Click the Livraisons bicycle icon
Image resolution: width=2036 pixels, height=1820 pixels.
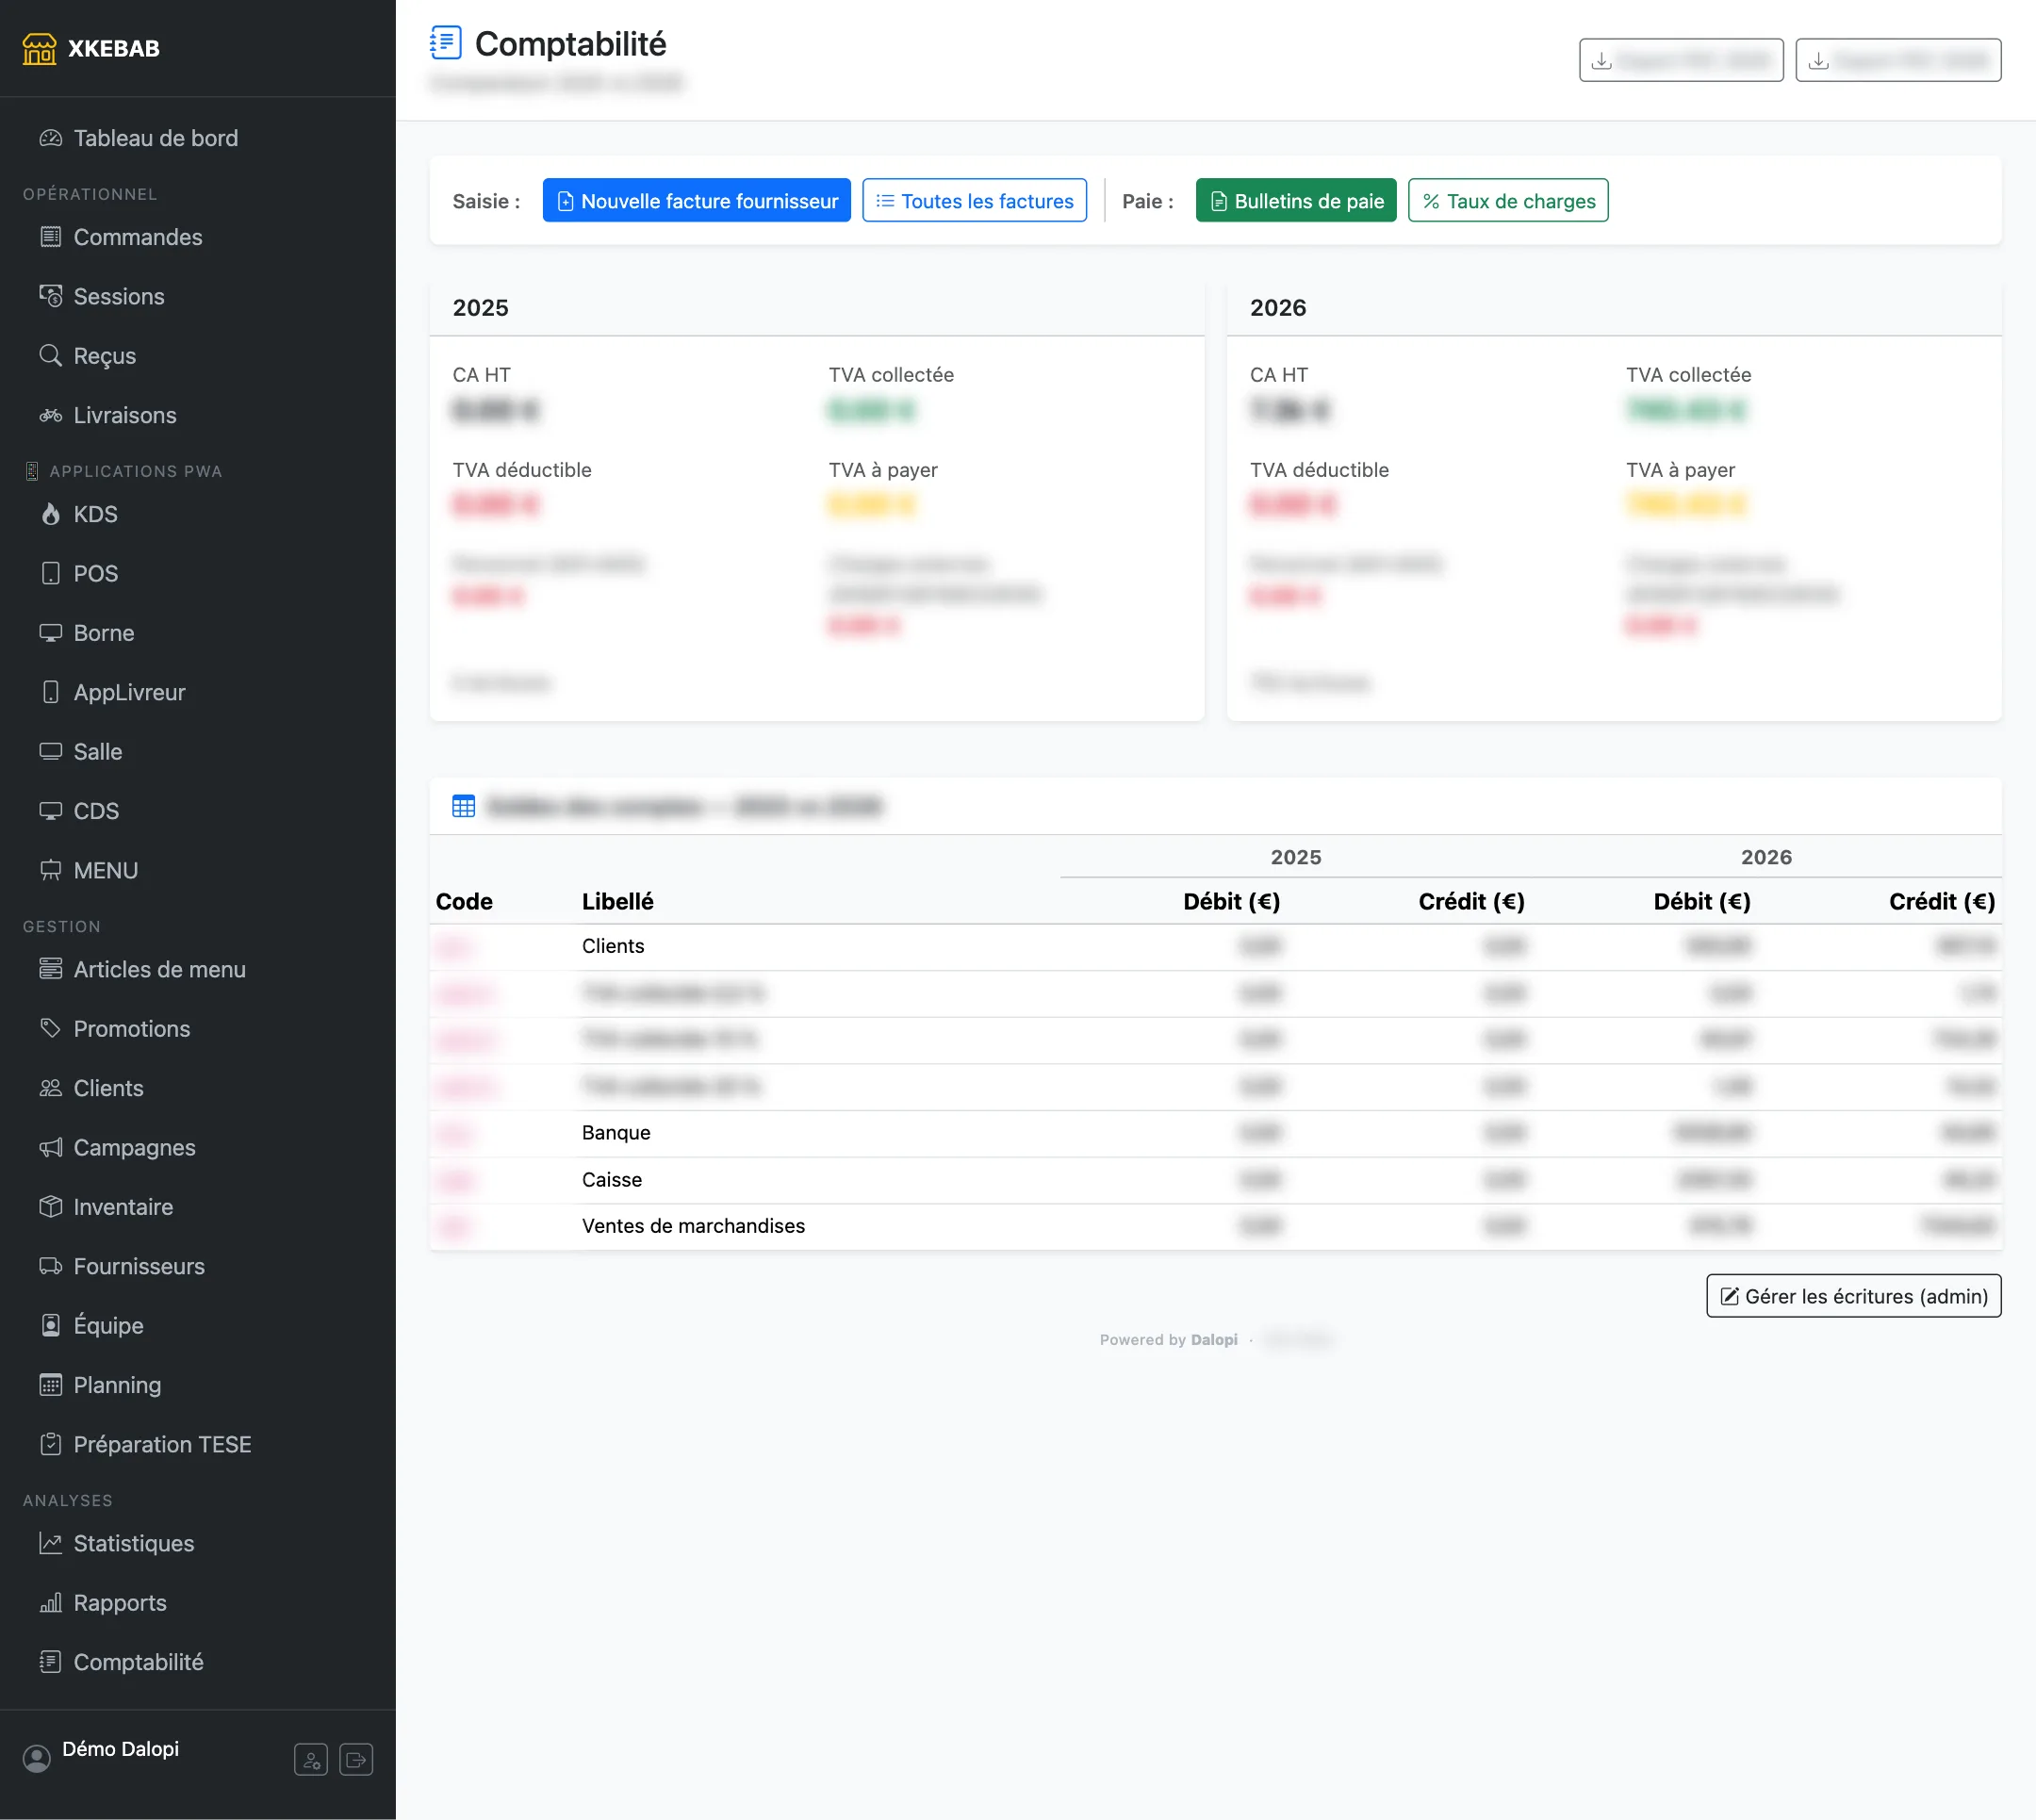[51, 415]
